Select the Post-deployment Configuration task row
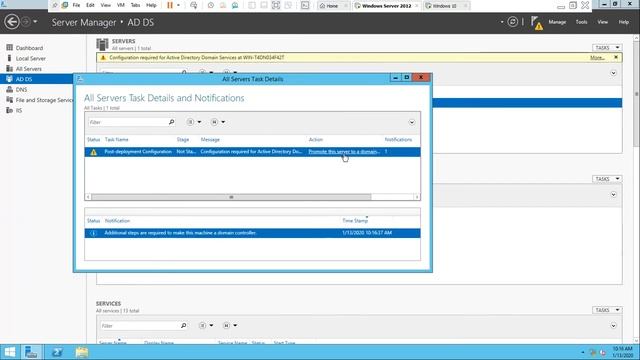The width and height of the screenshot is (640, 360). [x=252, y=152]
